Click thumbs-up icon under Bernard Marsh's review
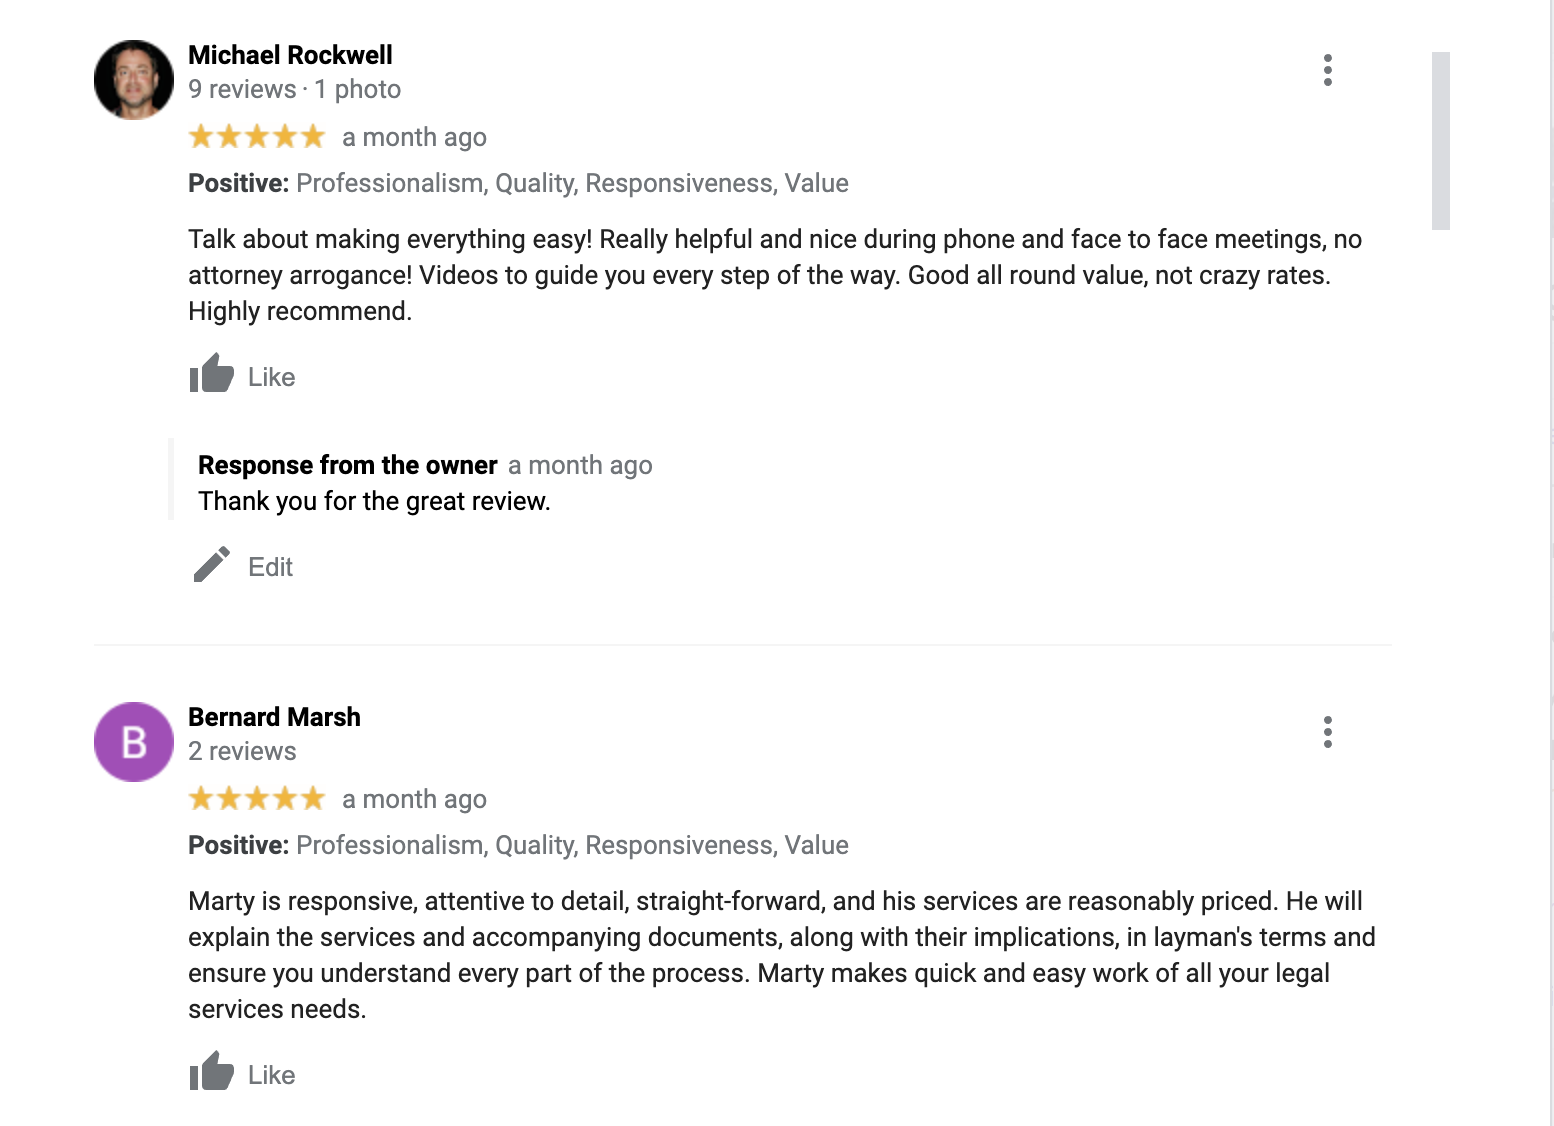This screenshot has height=1126, width=1554. (x=212, y=1073)
